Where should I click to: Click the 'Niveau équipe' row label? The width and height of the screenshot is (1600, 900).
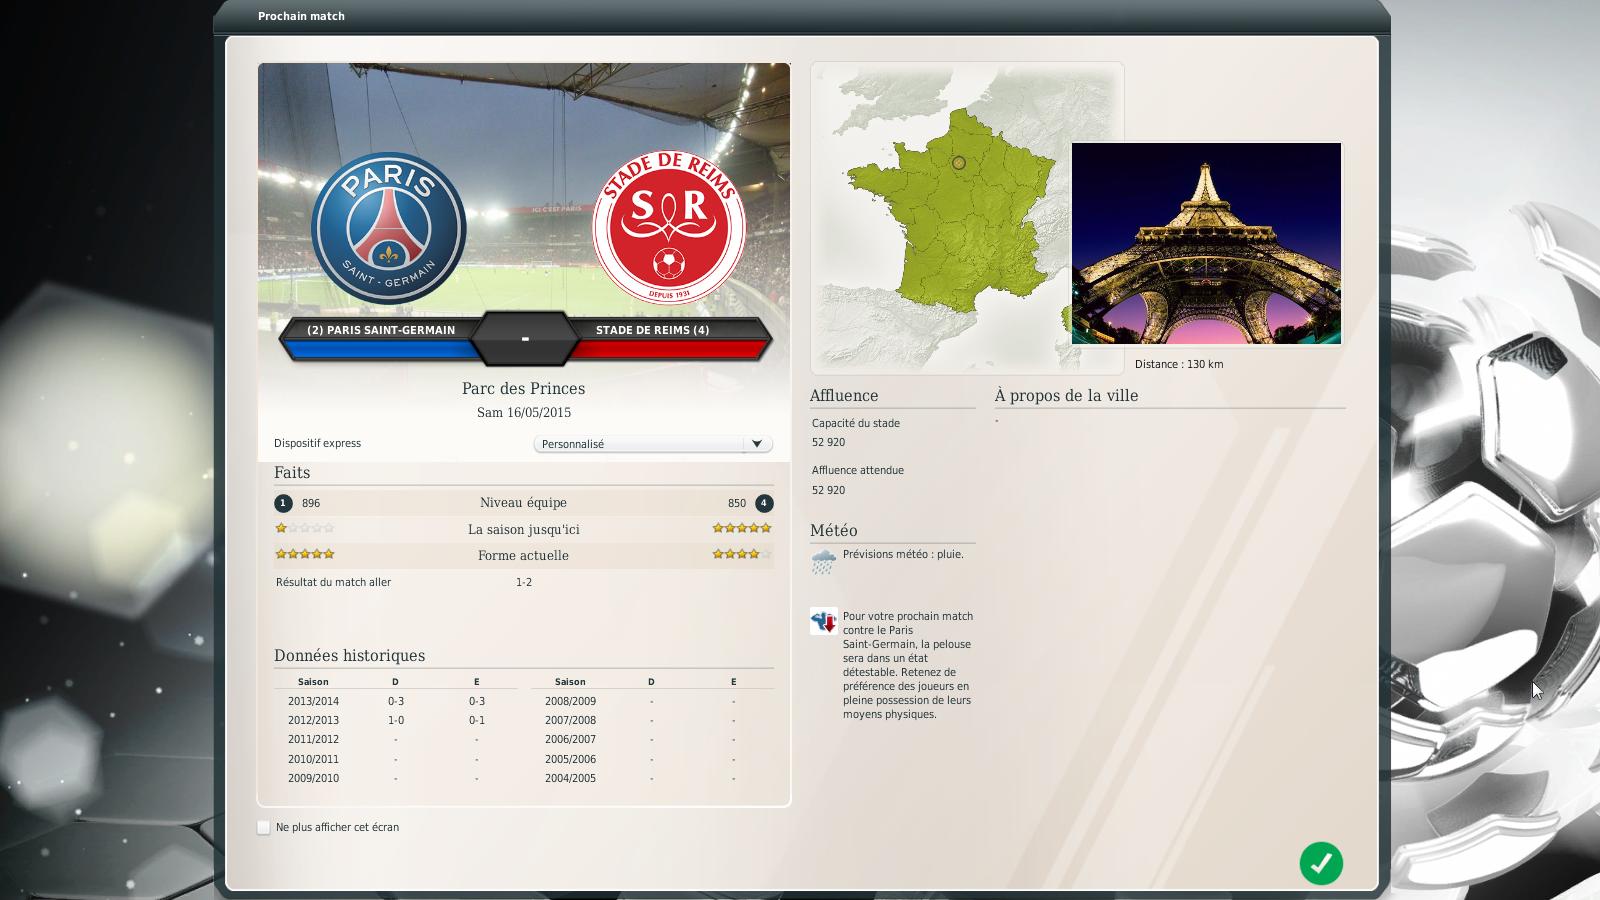click(x=523, y=503)
